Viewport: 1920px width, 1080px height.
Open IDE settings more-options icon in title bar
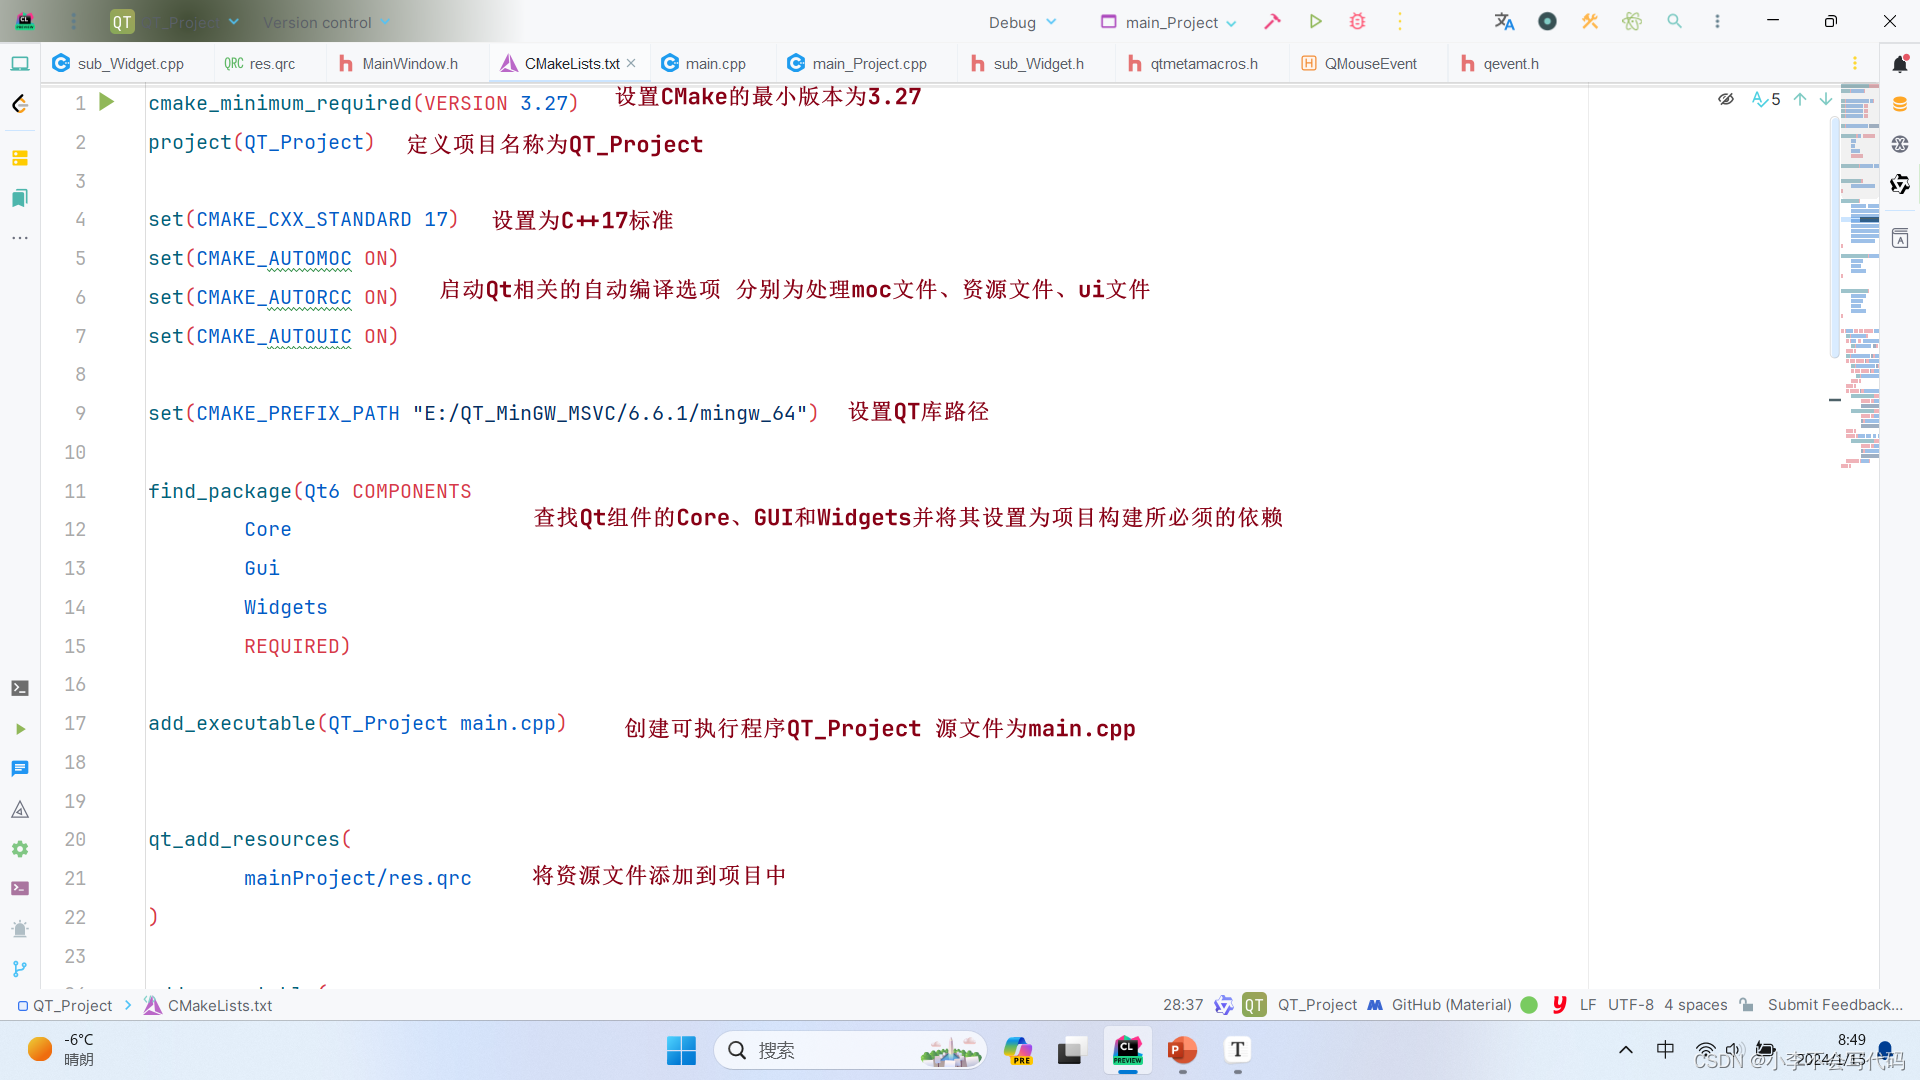[x=1717, y=21]
